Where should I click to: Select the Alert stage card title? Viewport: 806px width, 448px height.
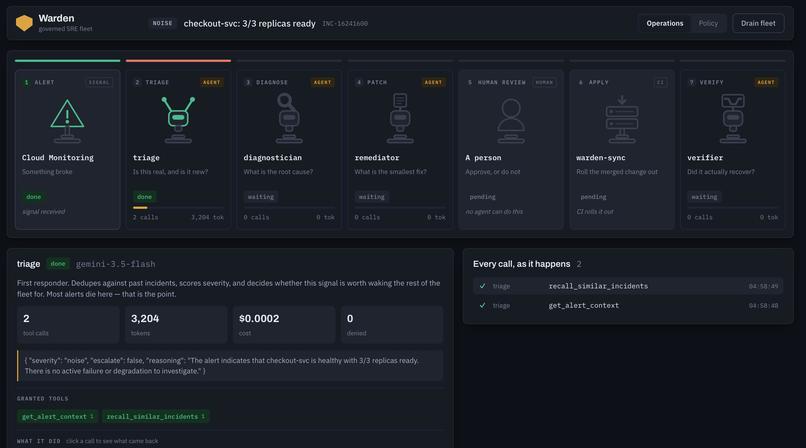tap(44, 82)
